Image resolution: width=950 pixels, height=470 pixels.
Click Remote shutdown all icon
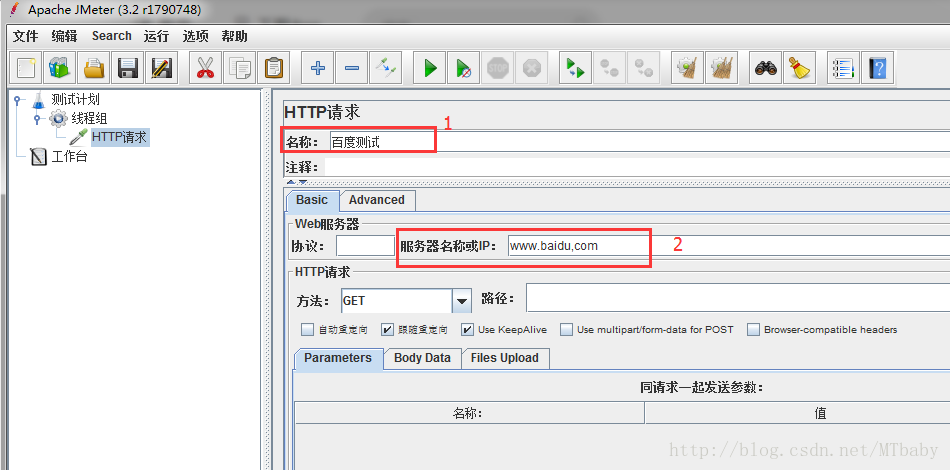pos(643,67)
